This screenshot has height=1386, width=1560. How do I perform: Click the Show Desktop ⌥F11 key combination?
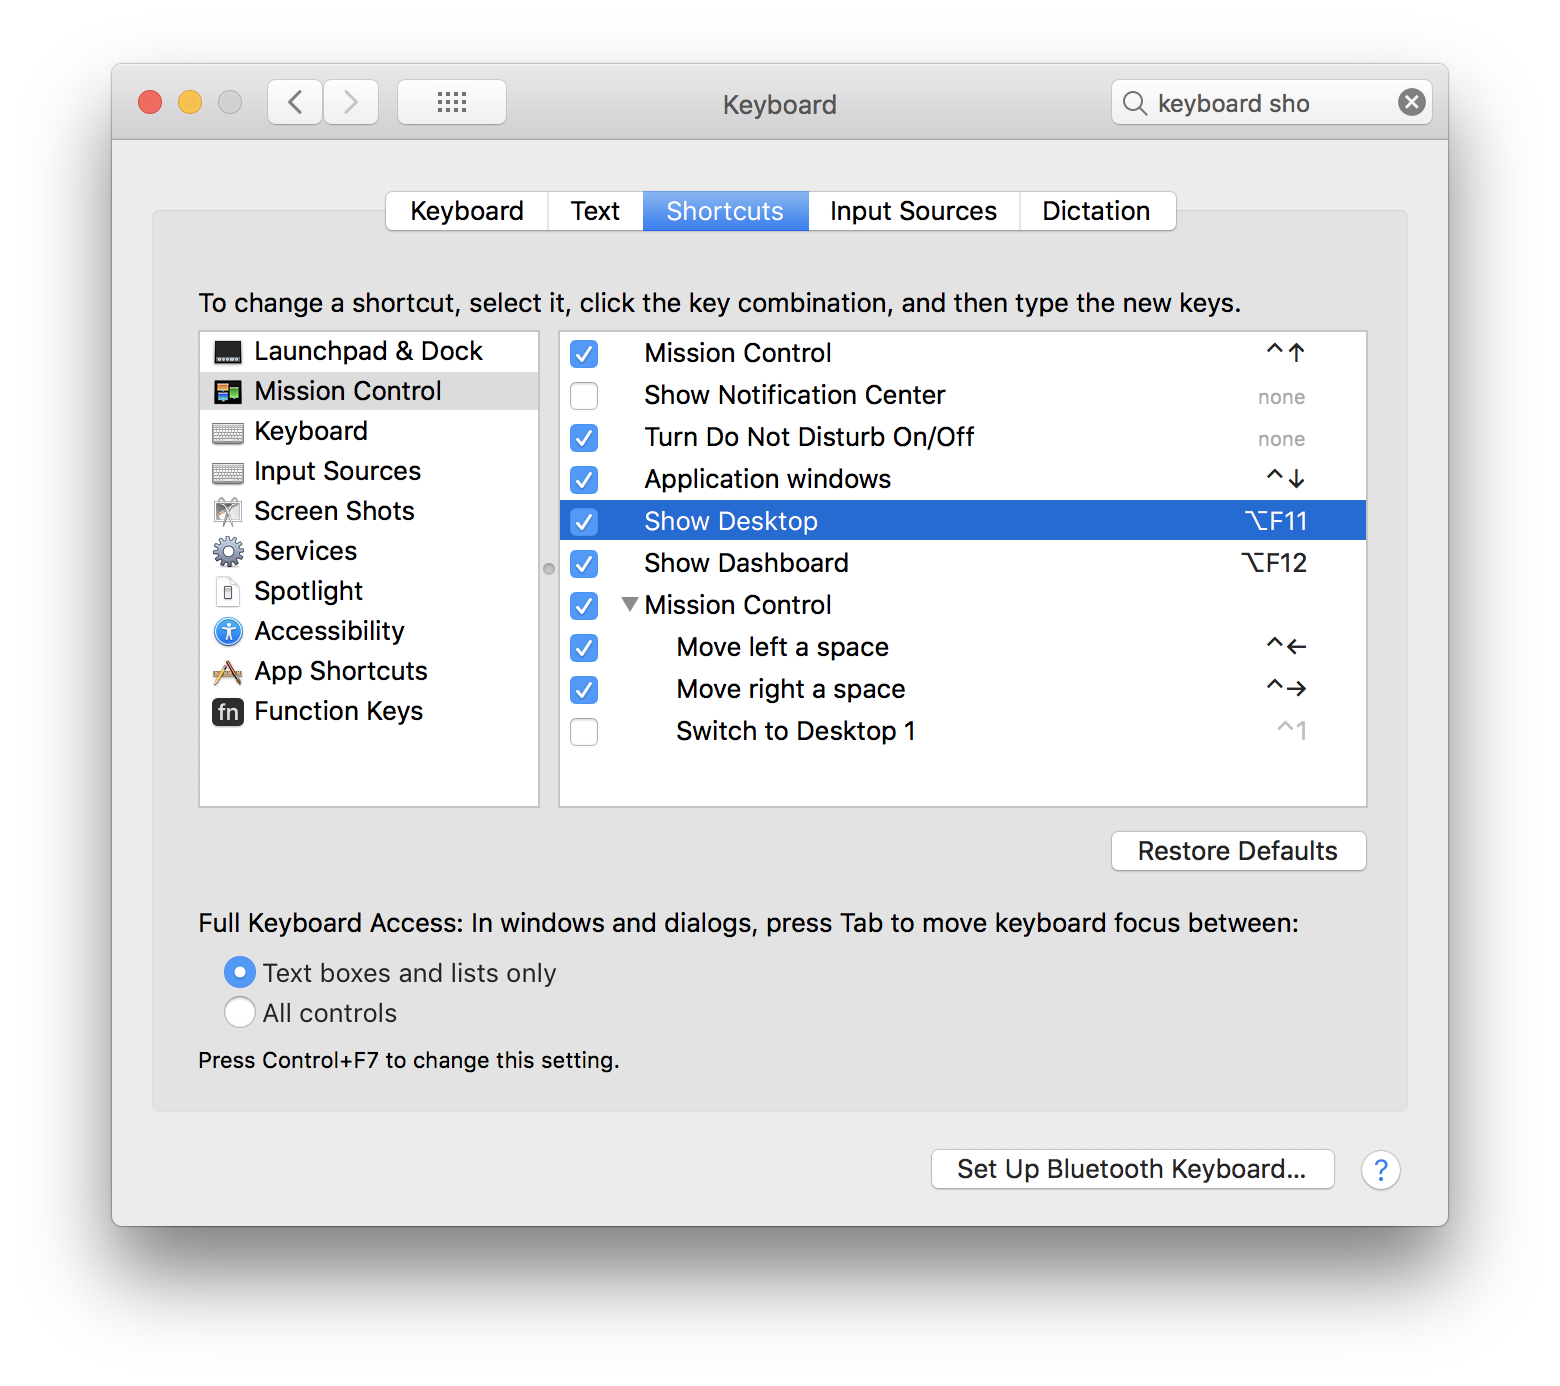(x=1275, y=521)
